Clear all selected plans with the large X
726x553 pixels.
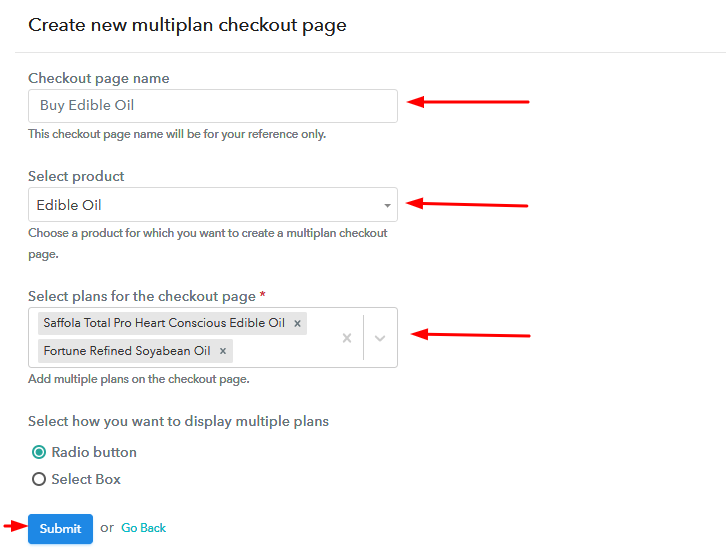pyautogui.click(x=347, y=338)
